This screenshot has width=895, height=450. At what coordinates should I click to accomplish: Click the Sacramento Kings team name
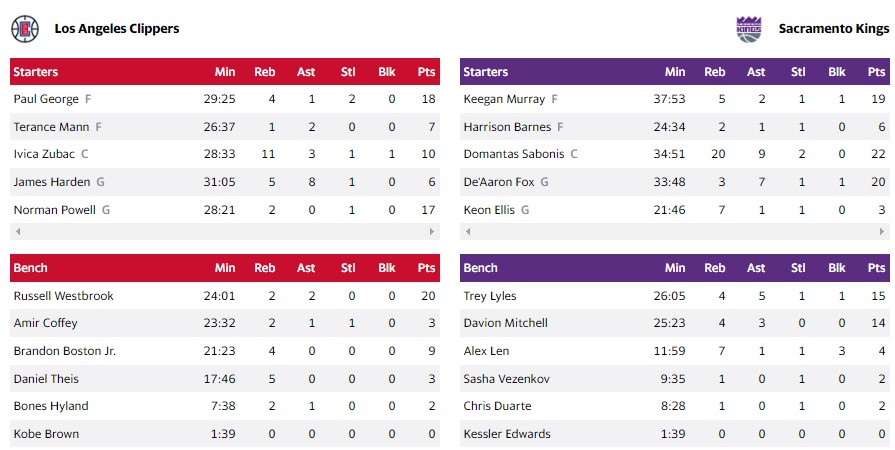point(833,29)
